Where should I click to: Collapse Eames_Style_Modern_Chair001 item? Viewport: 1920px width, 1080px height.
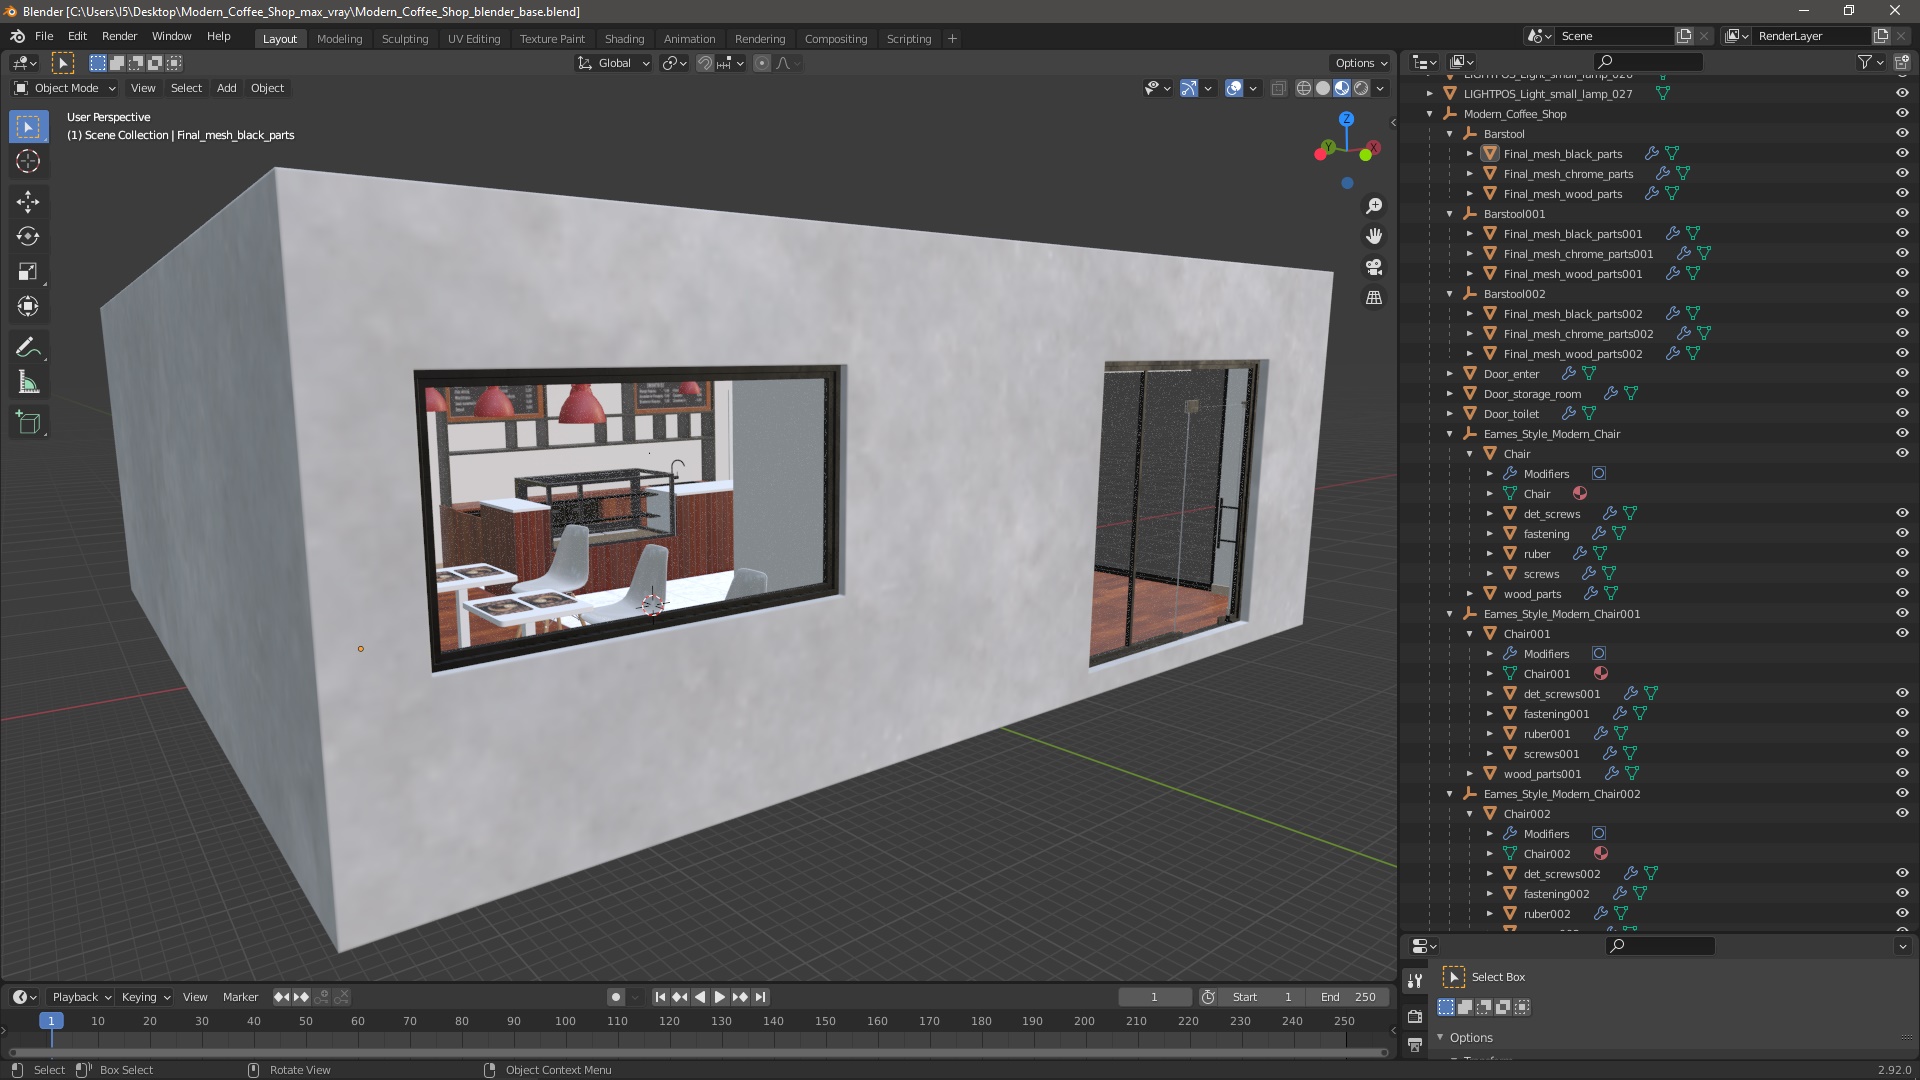1450,614
